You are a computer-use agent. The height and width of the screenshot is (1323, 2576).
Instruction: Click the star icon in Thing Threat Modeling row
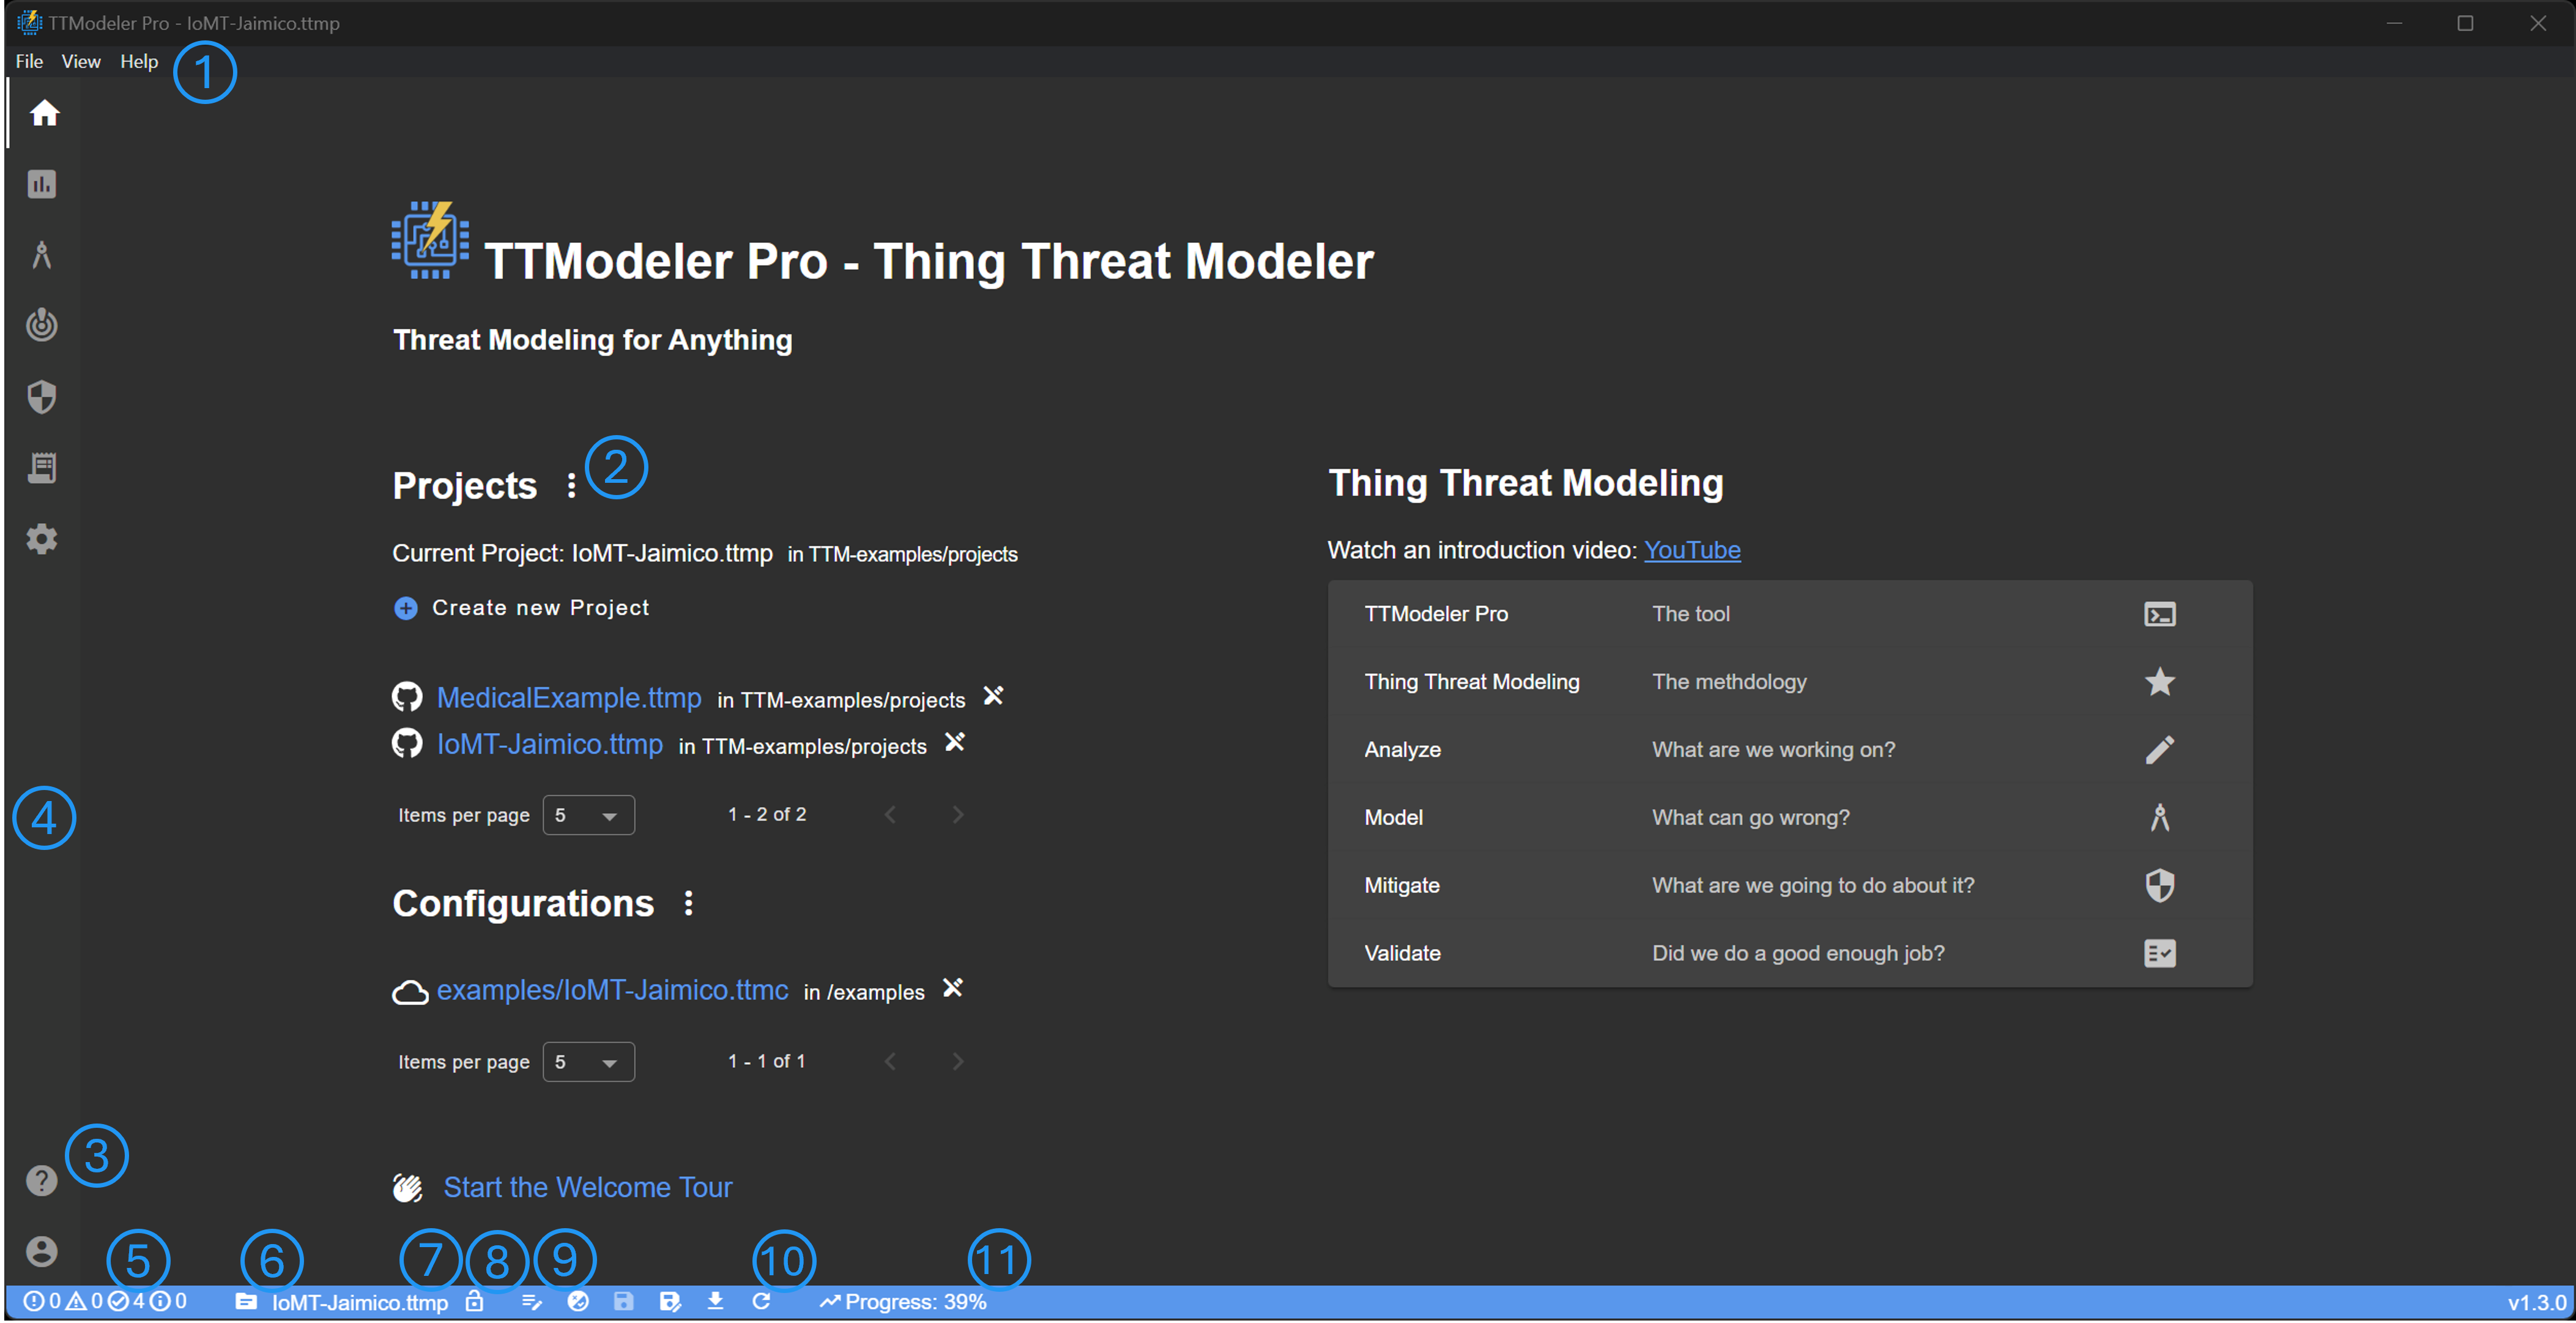2160,682
